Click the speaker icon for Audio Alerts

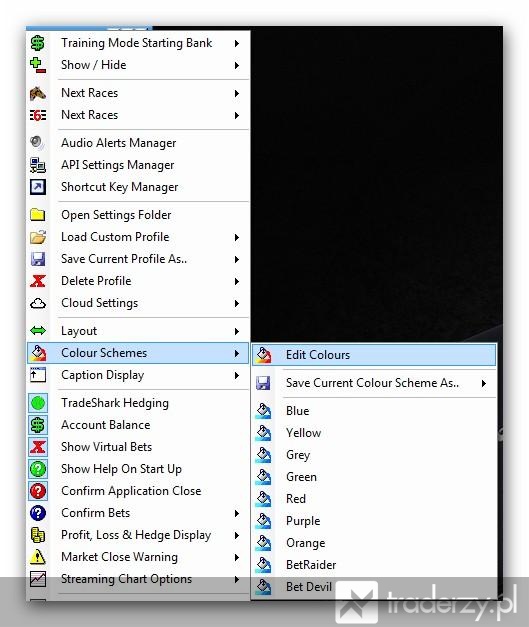click(38, 143)
